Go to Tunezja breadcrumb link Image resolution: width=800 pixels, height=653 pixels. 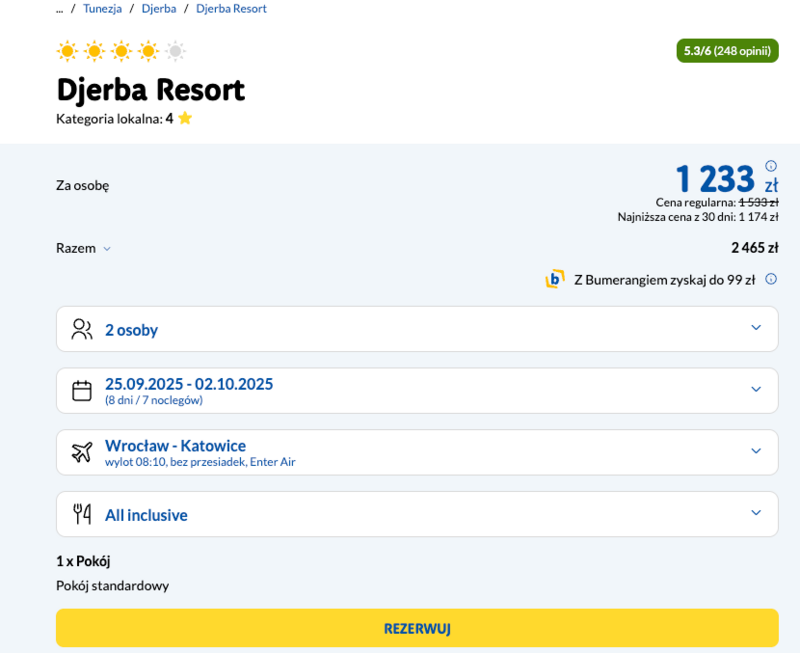102,9
